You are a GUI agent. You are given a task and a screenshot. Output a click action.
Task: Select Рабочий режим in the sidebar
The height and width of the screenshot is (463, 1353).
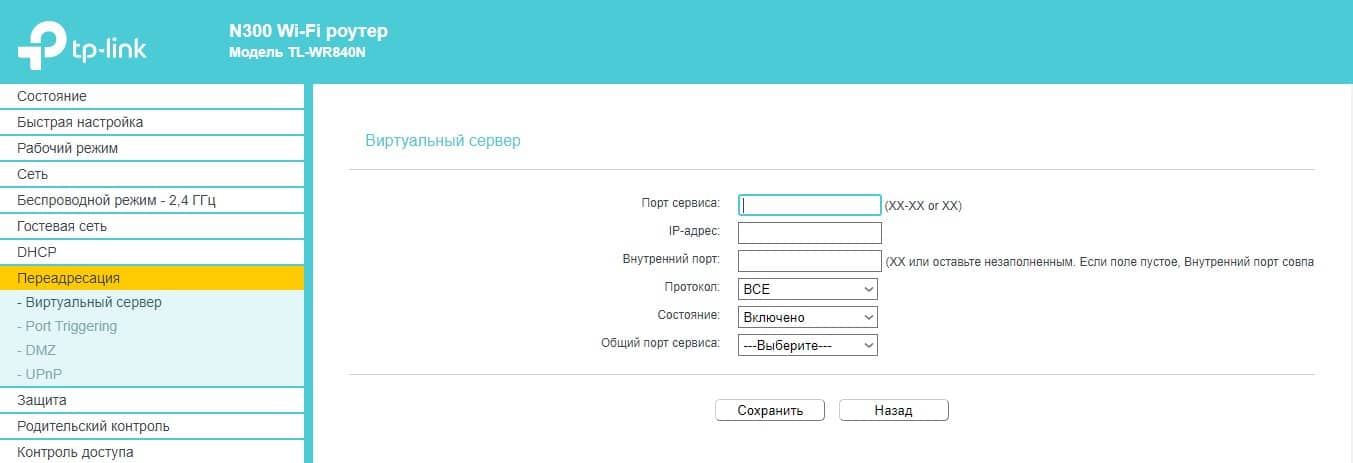(x=68, y=148)
